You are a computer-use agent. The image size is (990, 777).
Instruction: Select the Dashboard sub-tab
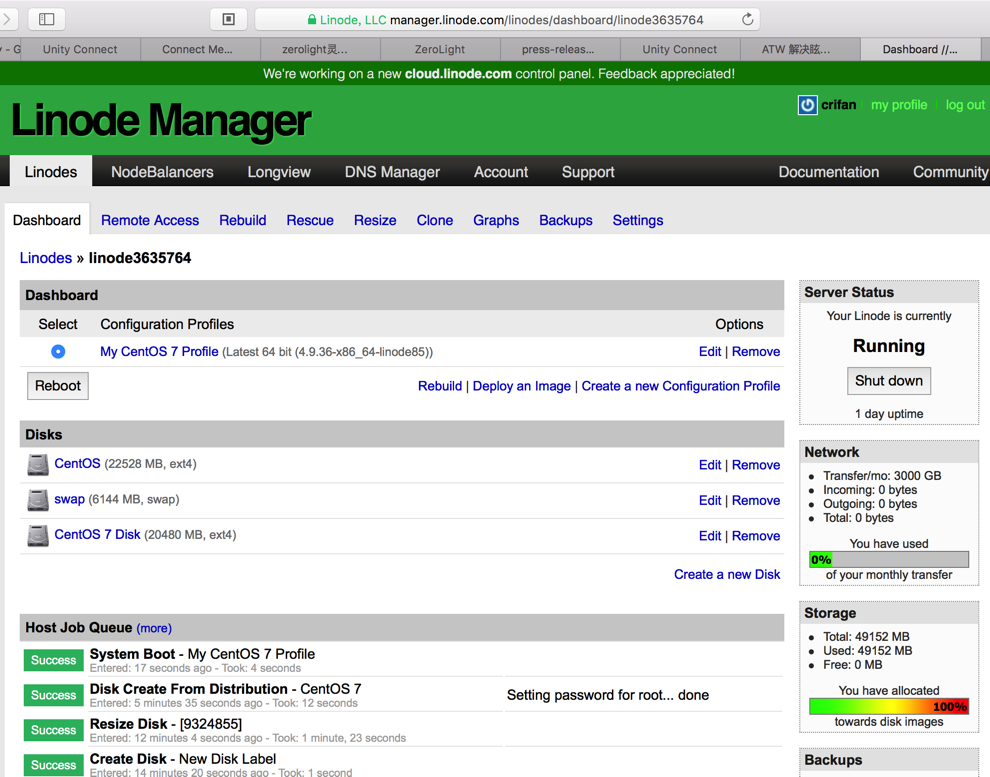coord(47,220)
